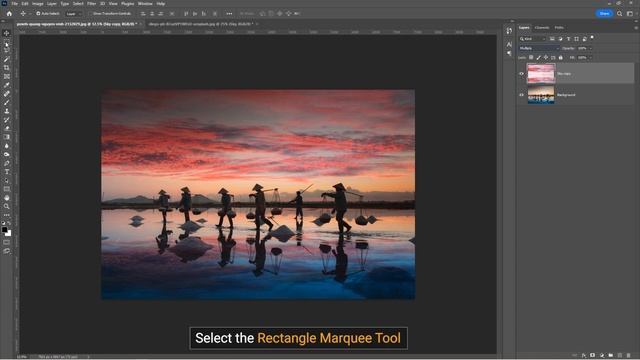Screen dimensions: 640x360
Task: Toggle lock all for the layer
Action: pyautogui.click(x=560, y=58)
